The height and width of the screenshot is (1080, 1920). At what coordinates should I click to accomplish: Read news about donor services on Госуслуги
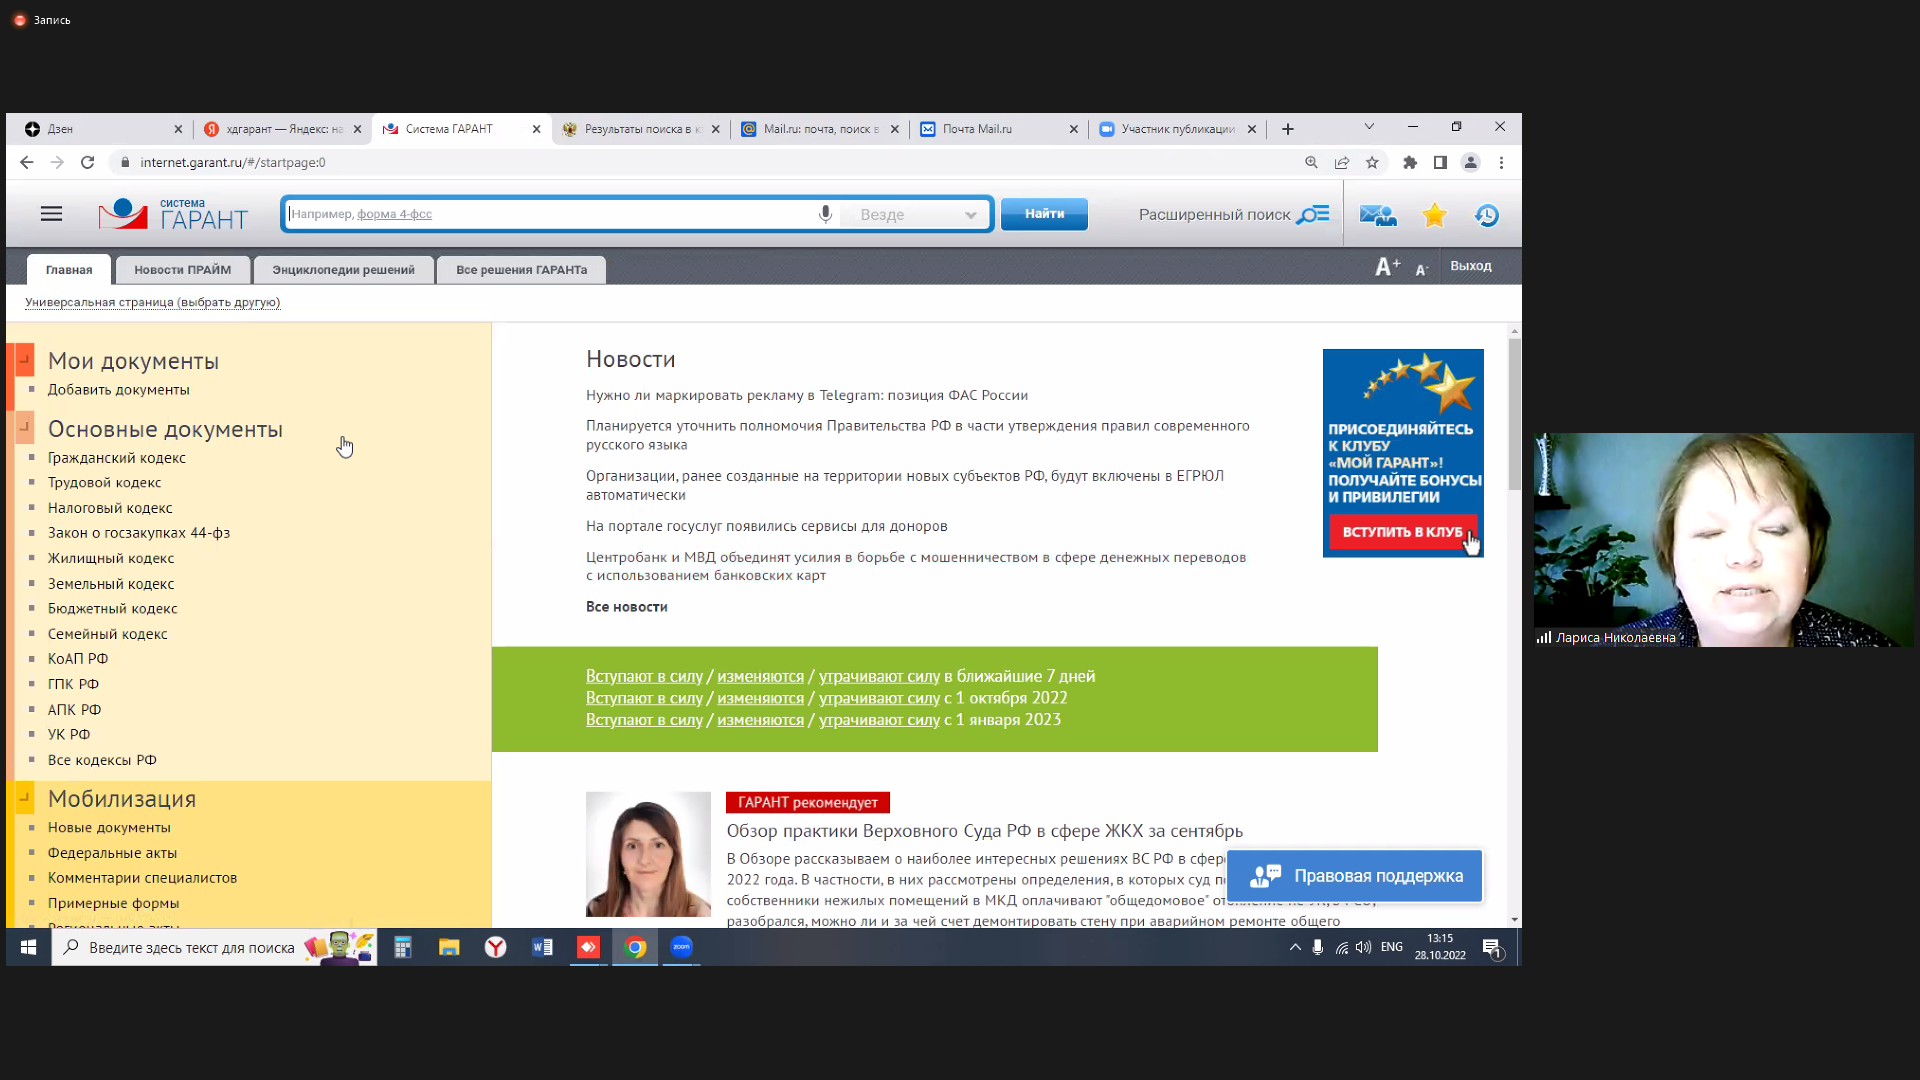click(x=766, y=526)
